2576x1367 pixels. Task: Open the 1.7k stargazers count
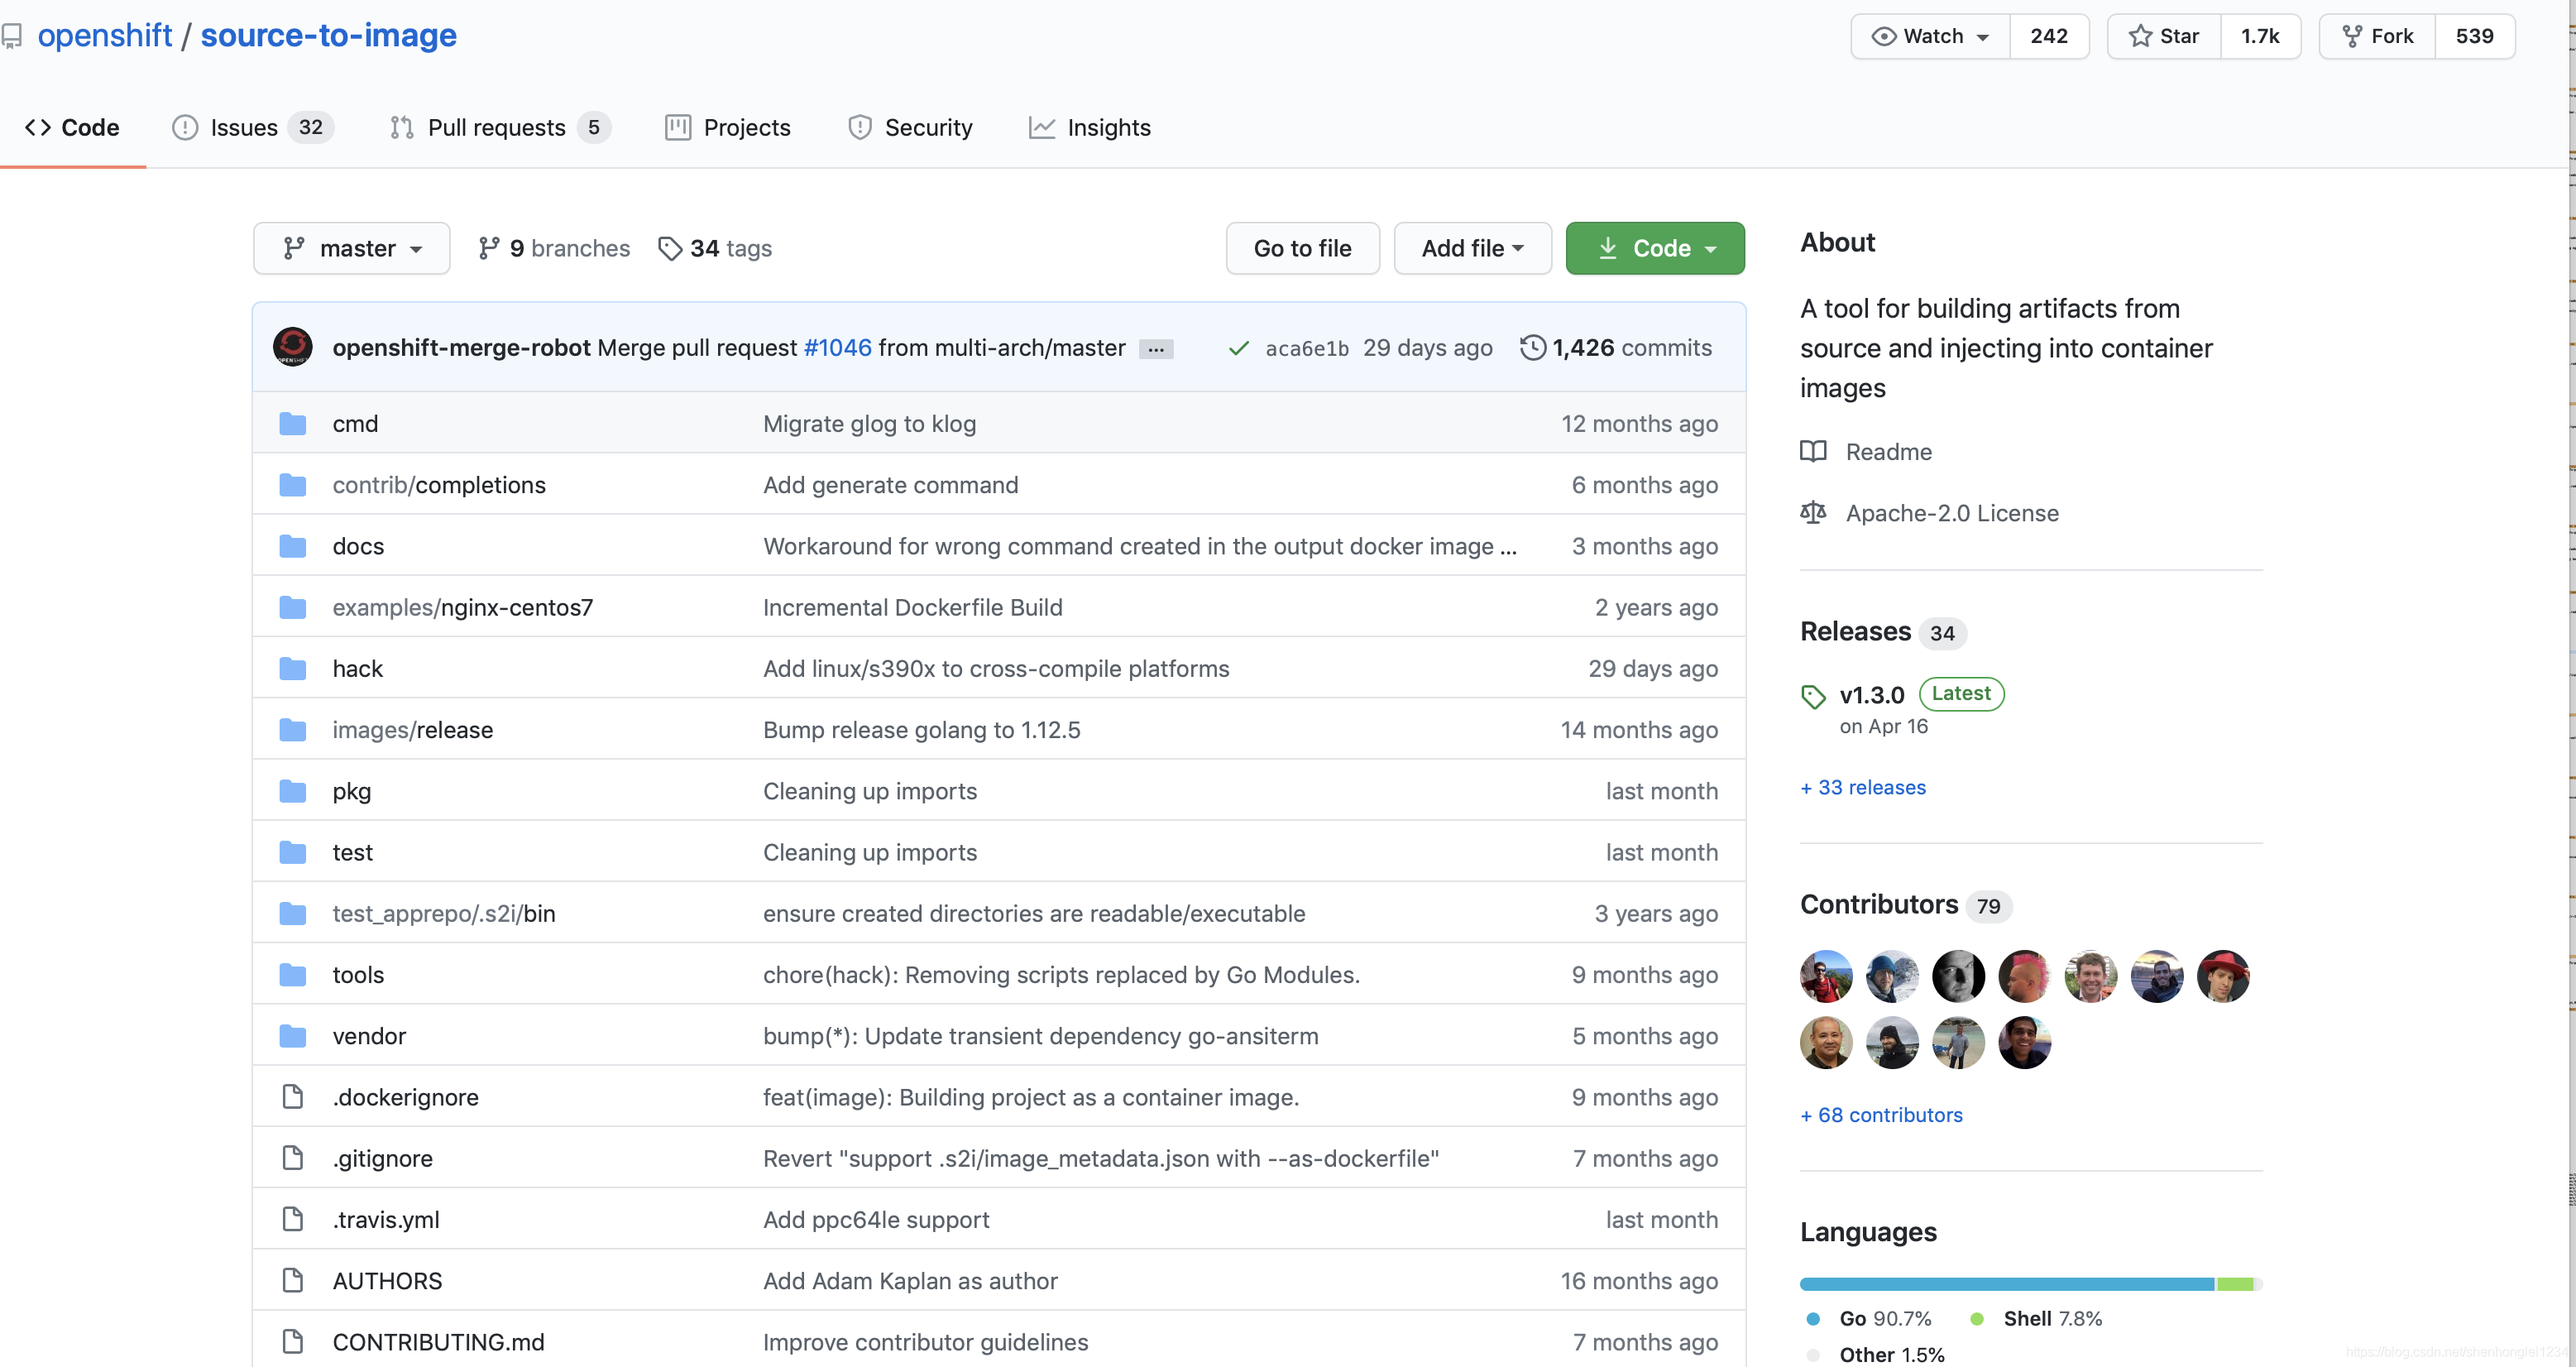(2260, 36)
